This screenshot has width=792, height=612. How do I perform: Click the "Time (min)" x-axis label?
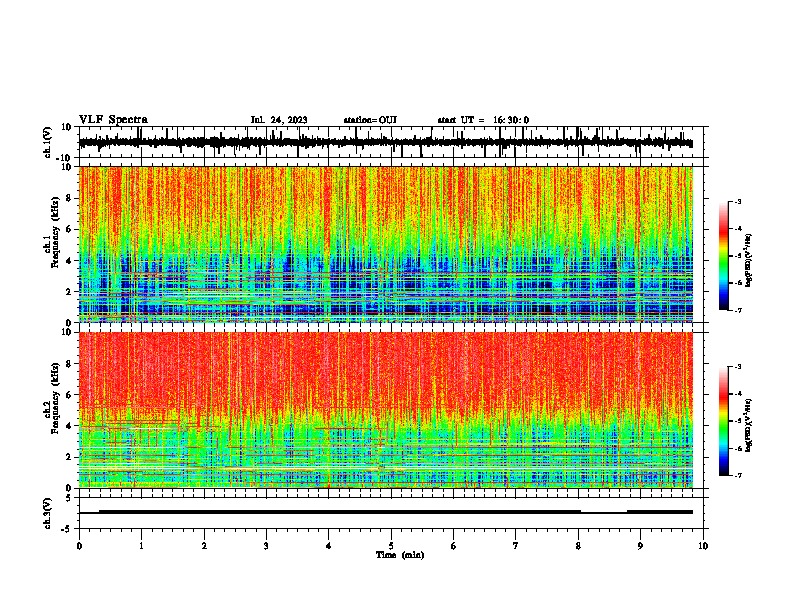(x=400, y=555)
